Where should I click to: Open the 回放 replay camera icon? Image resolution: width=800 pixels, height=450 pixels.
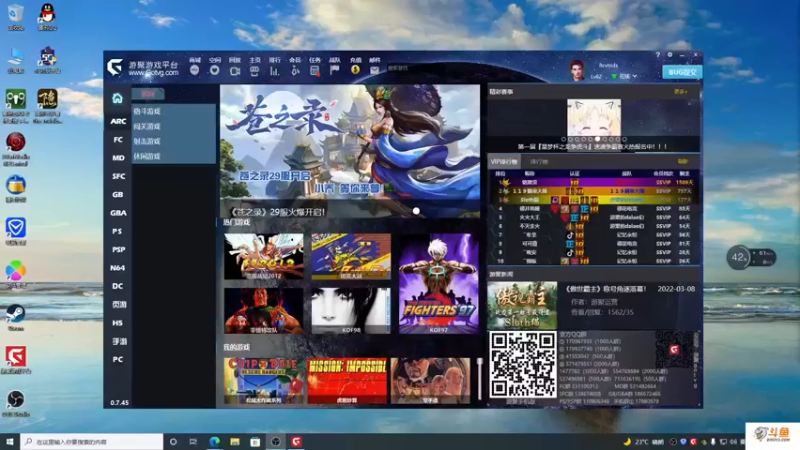coord(235,71)
